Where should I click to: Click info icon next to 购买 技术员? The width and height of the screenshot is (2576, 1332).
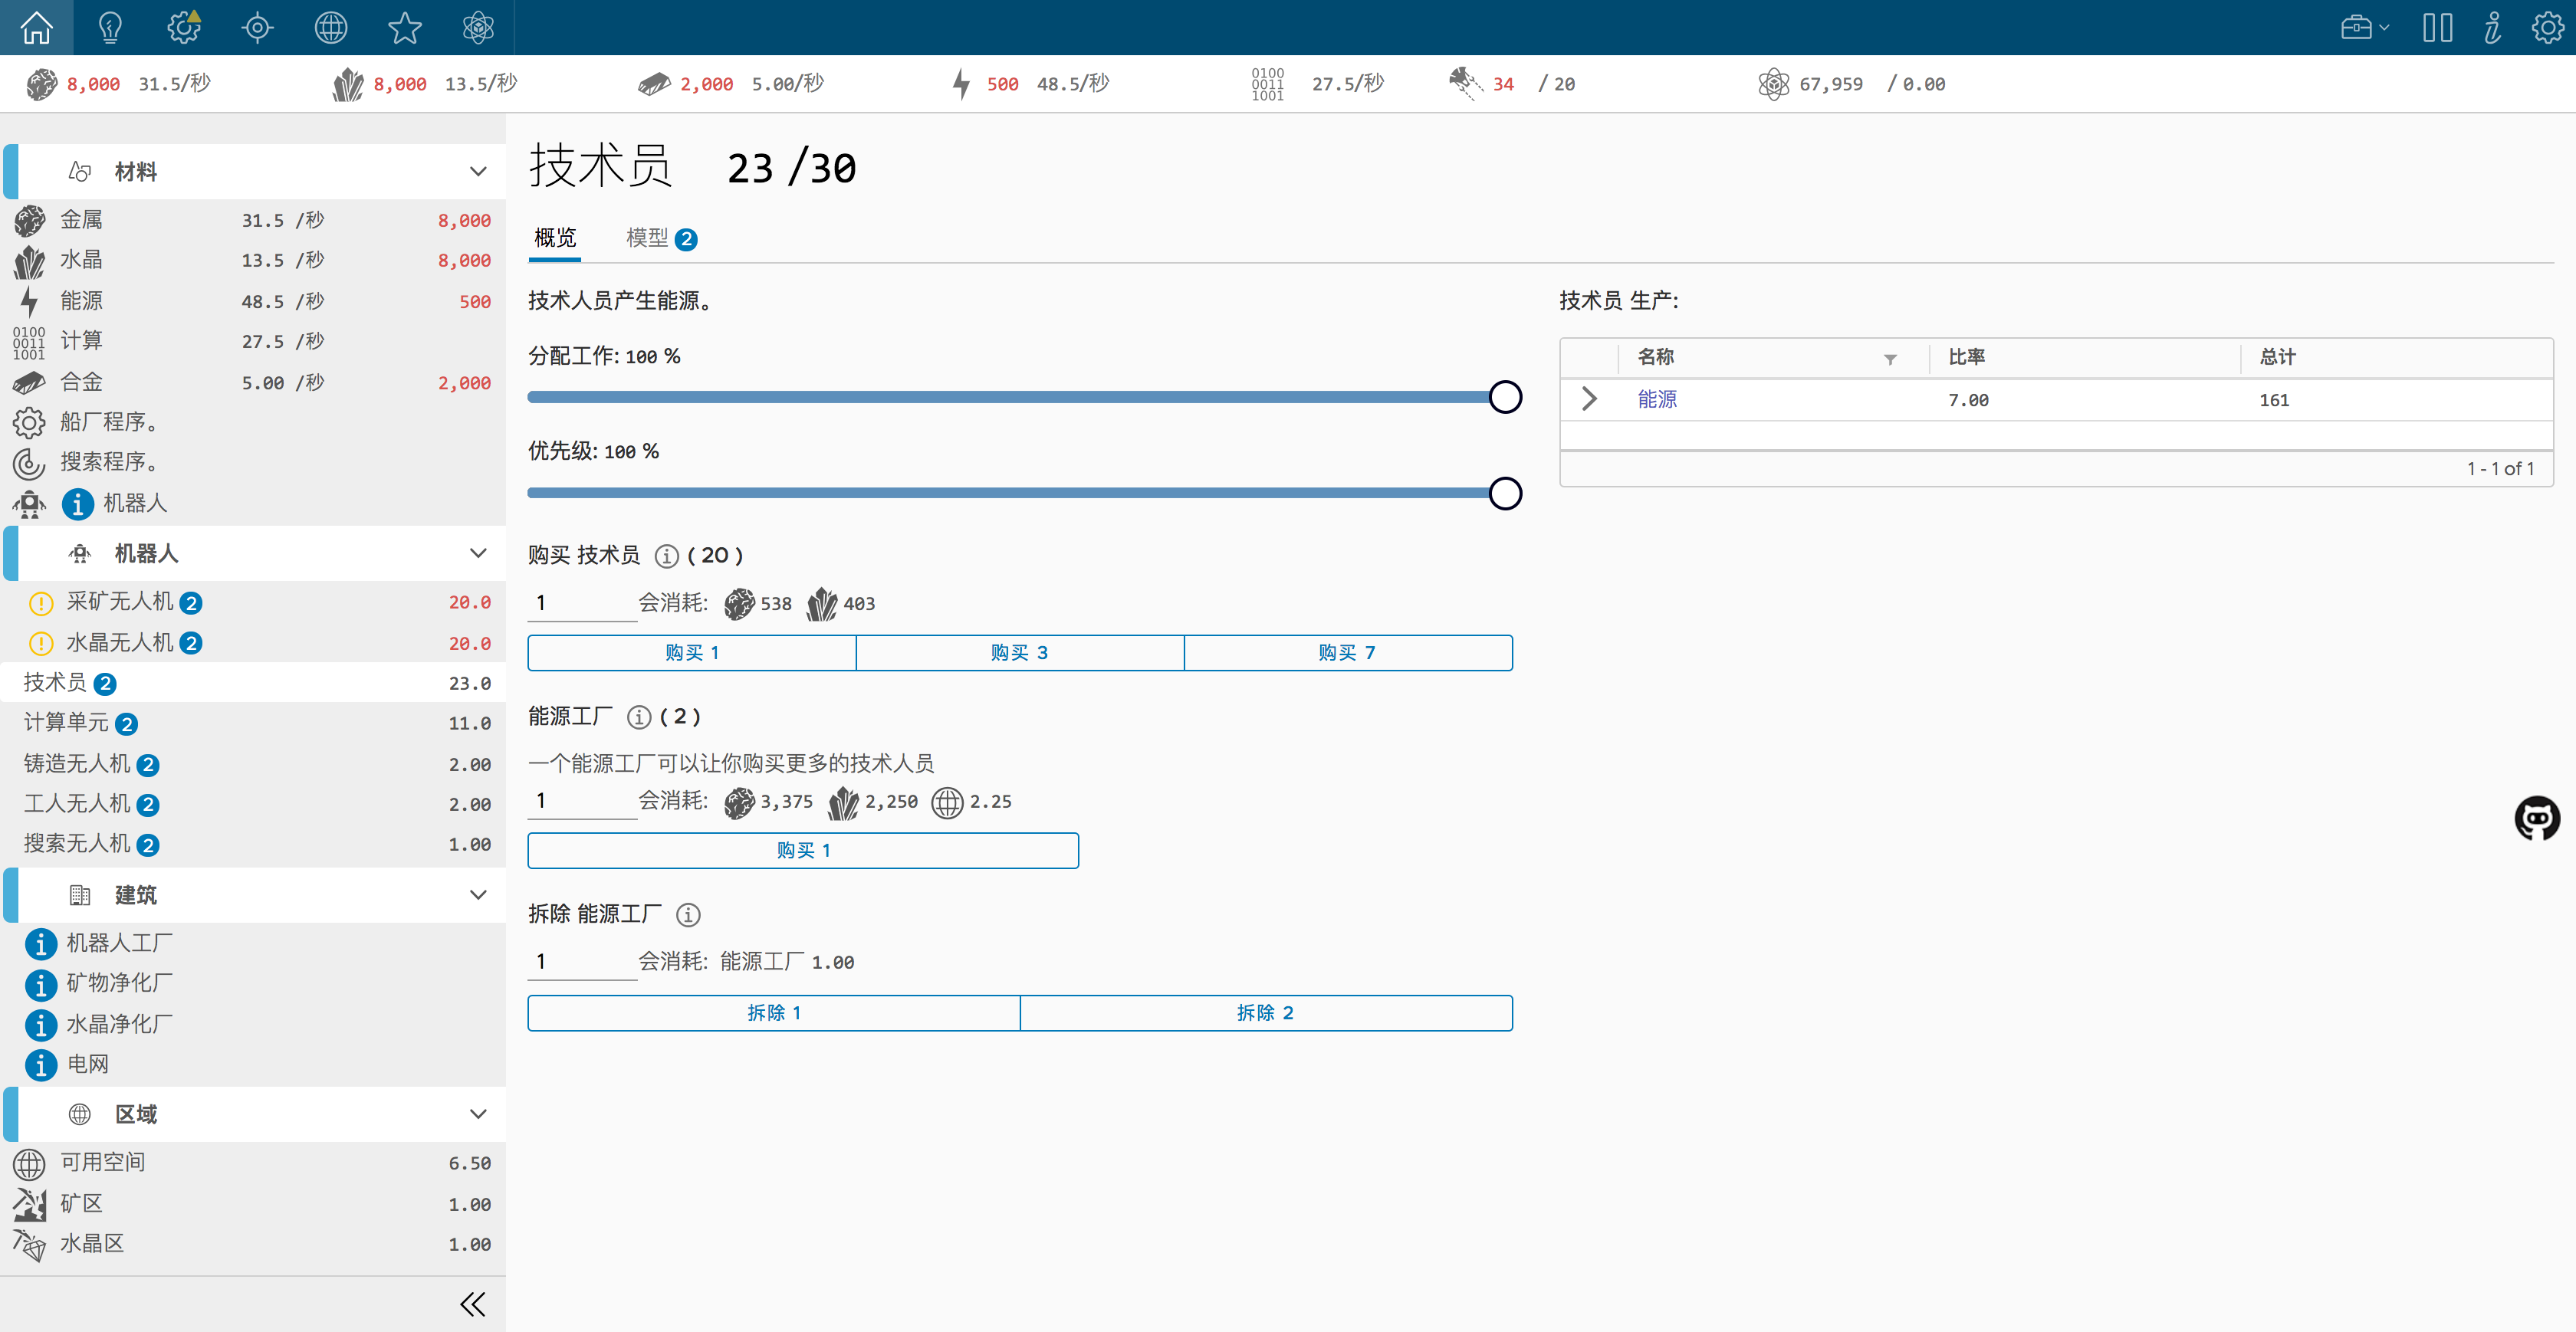666,556
